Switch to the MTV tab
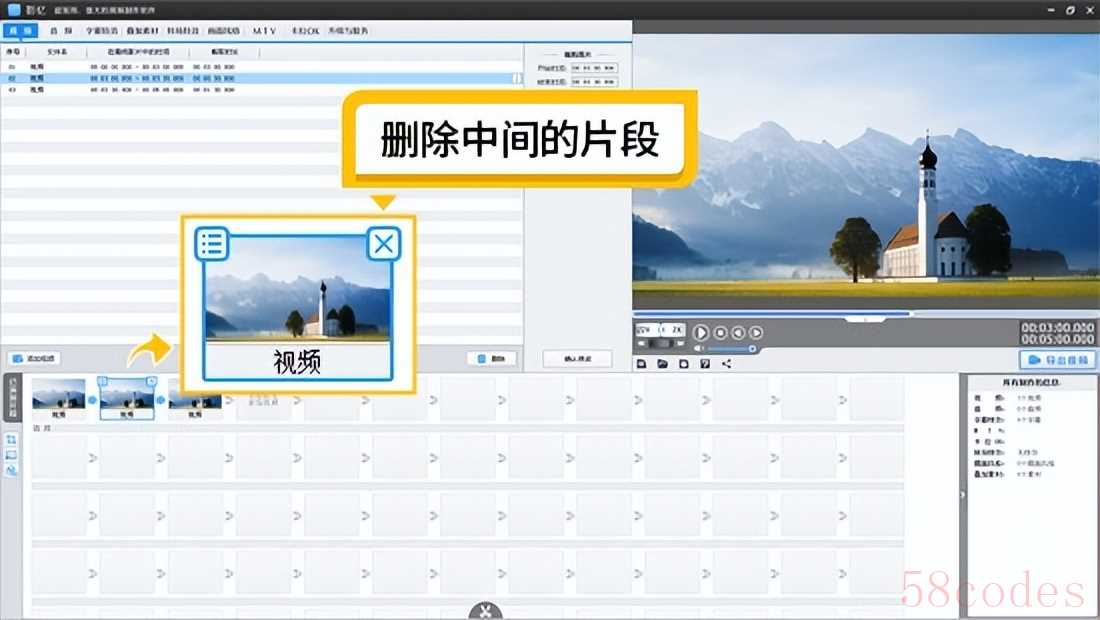 click(x=264, y=31)
